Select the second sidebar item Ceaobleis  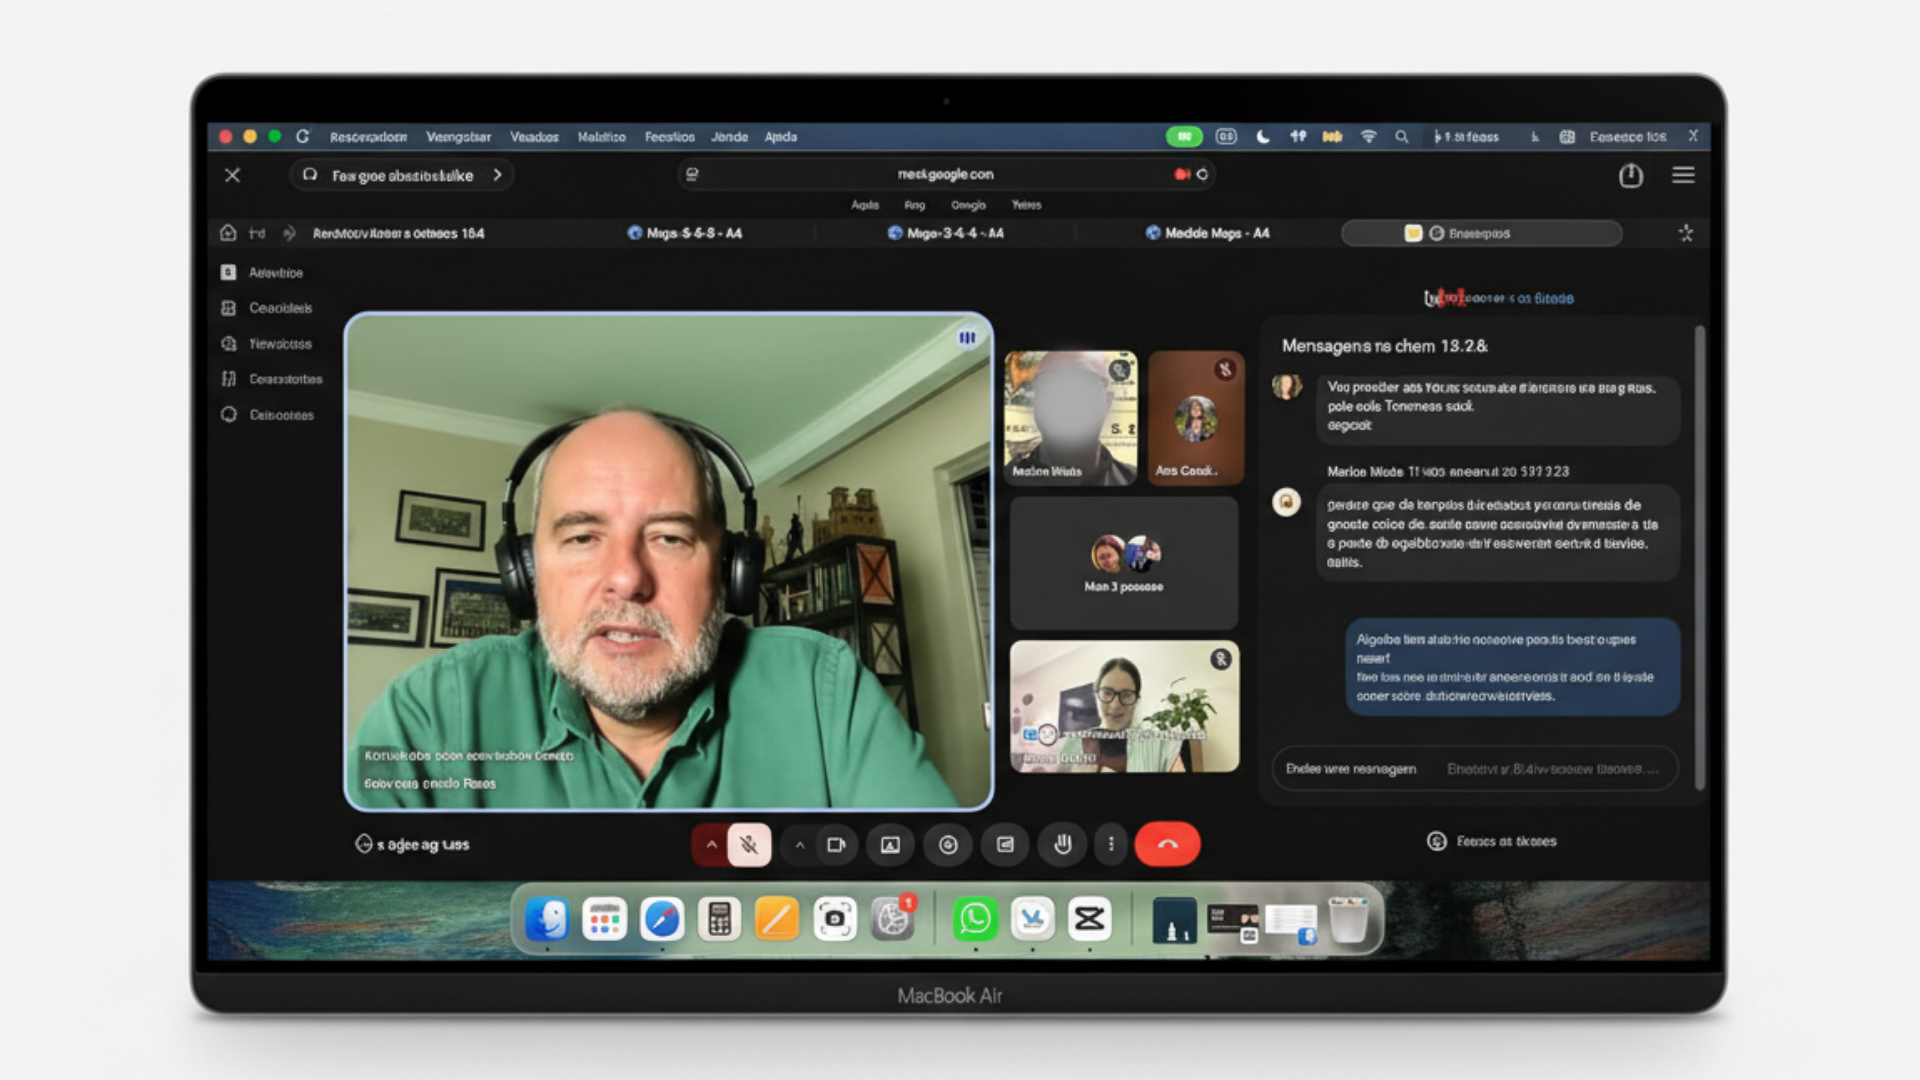click(x=267, y=308)
